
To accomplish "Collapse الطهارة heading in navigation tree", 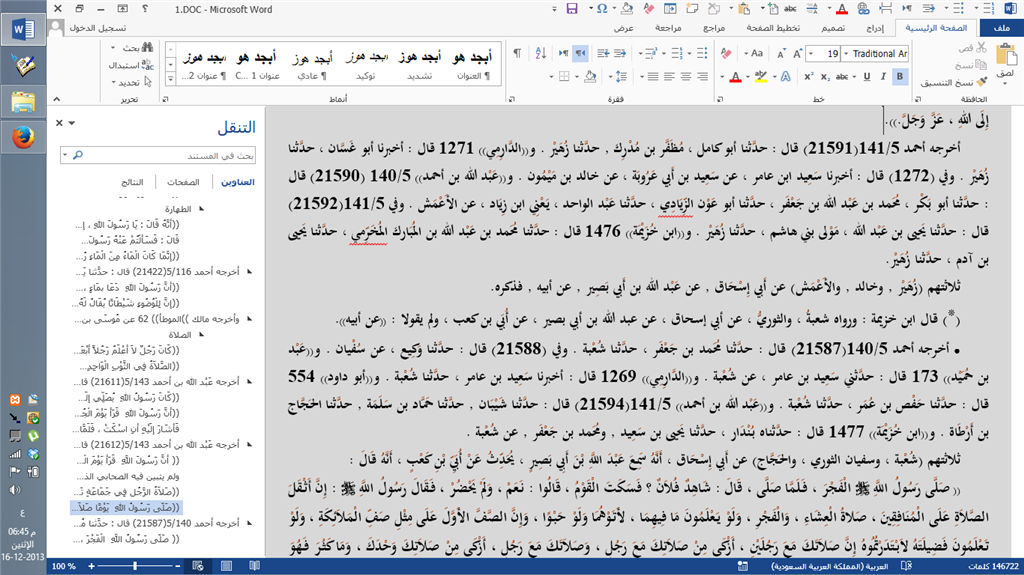I will (x=202, y=209).
